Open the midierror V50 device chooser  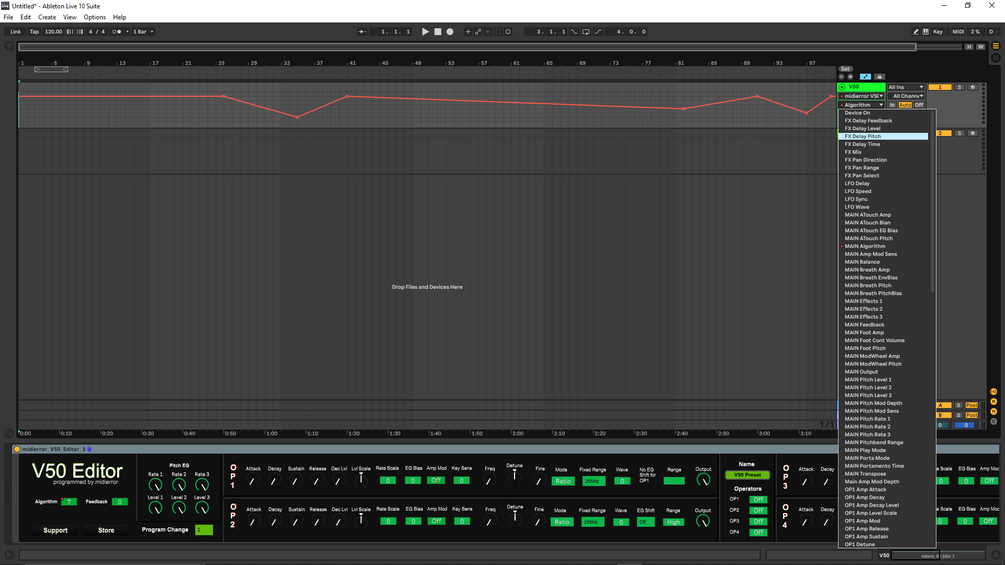pos(862,96)
